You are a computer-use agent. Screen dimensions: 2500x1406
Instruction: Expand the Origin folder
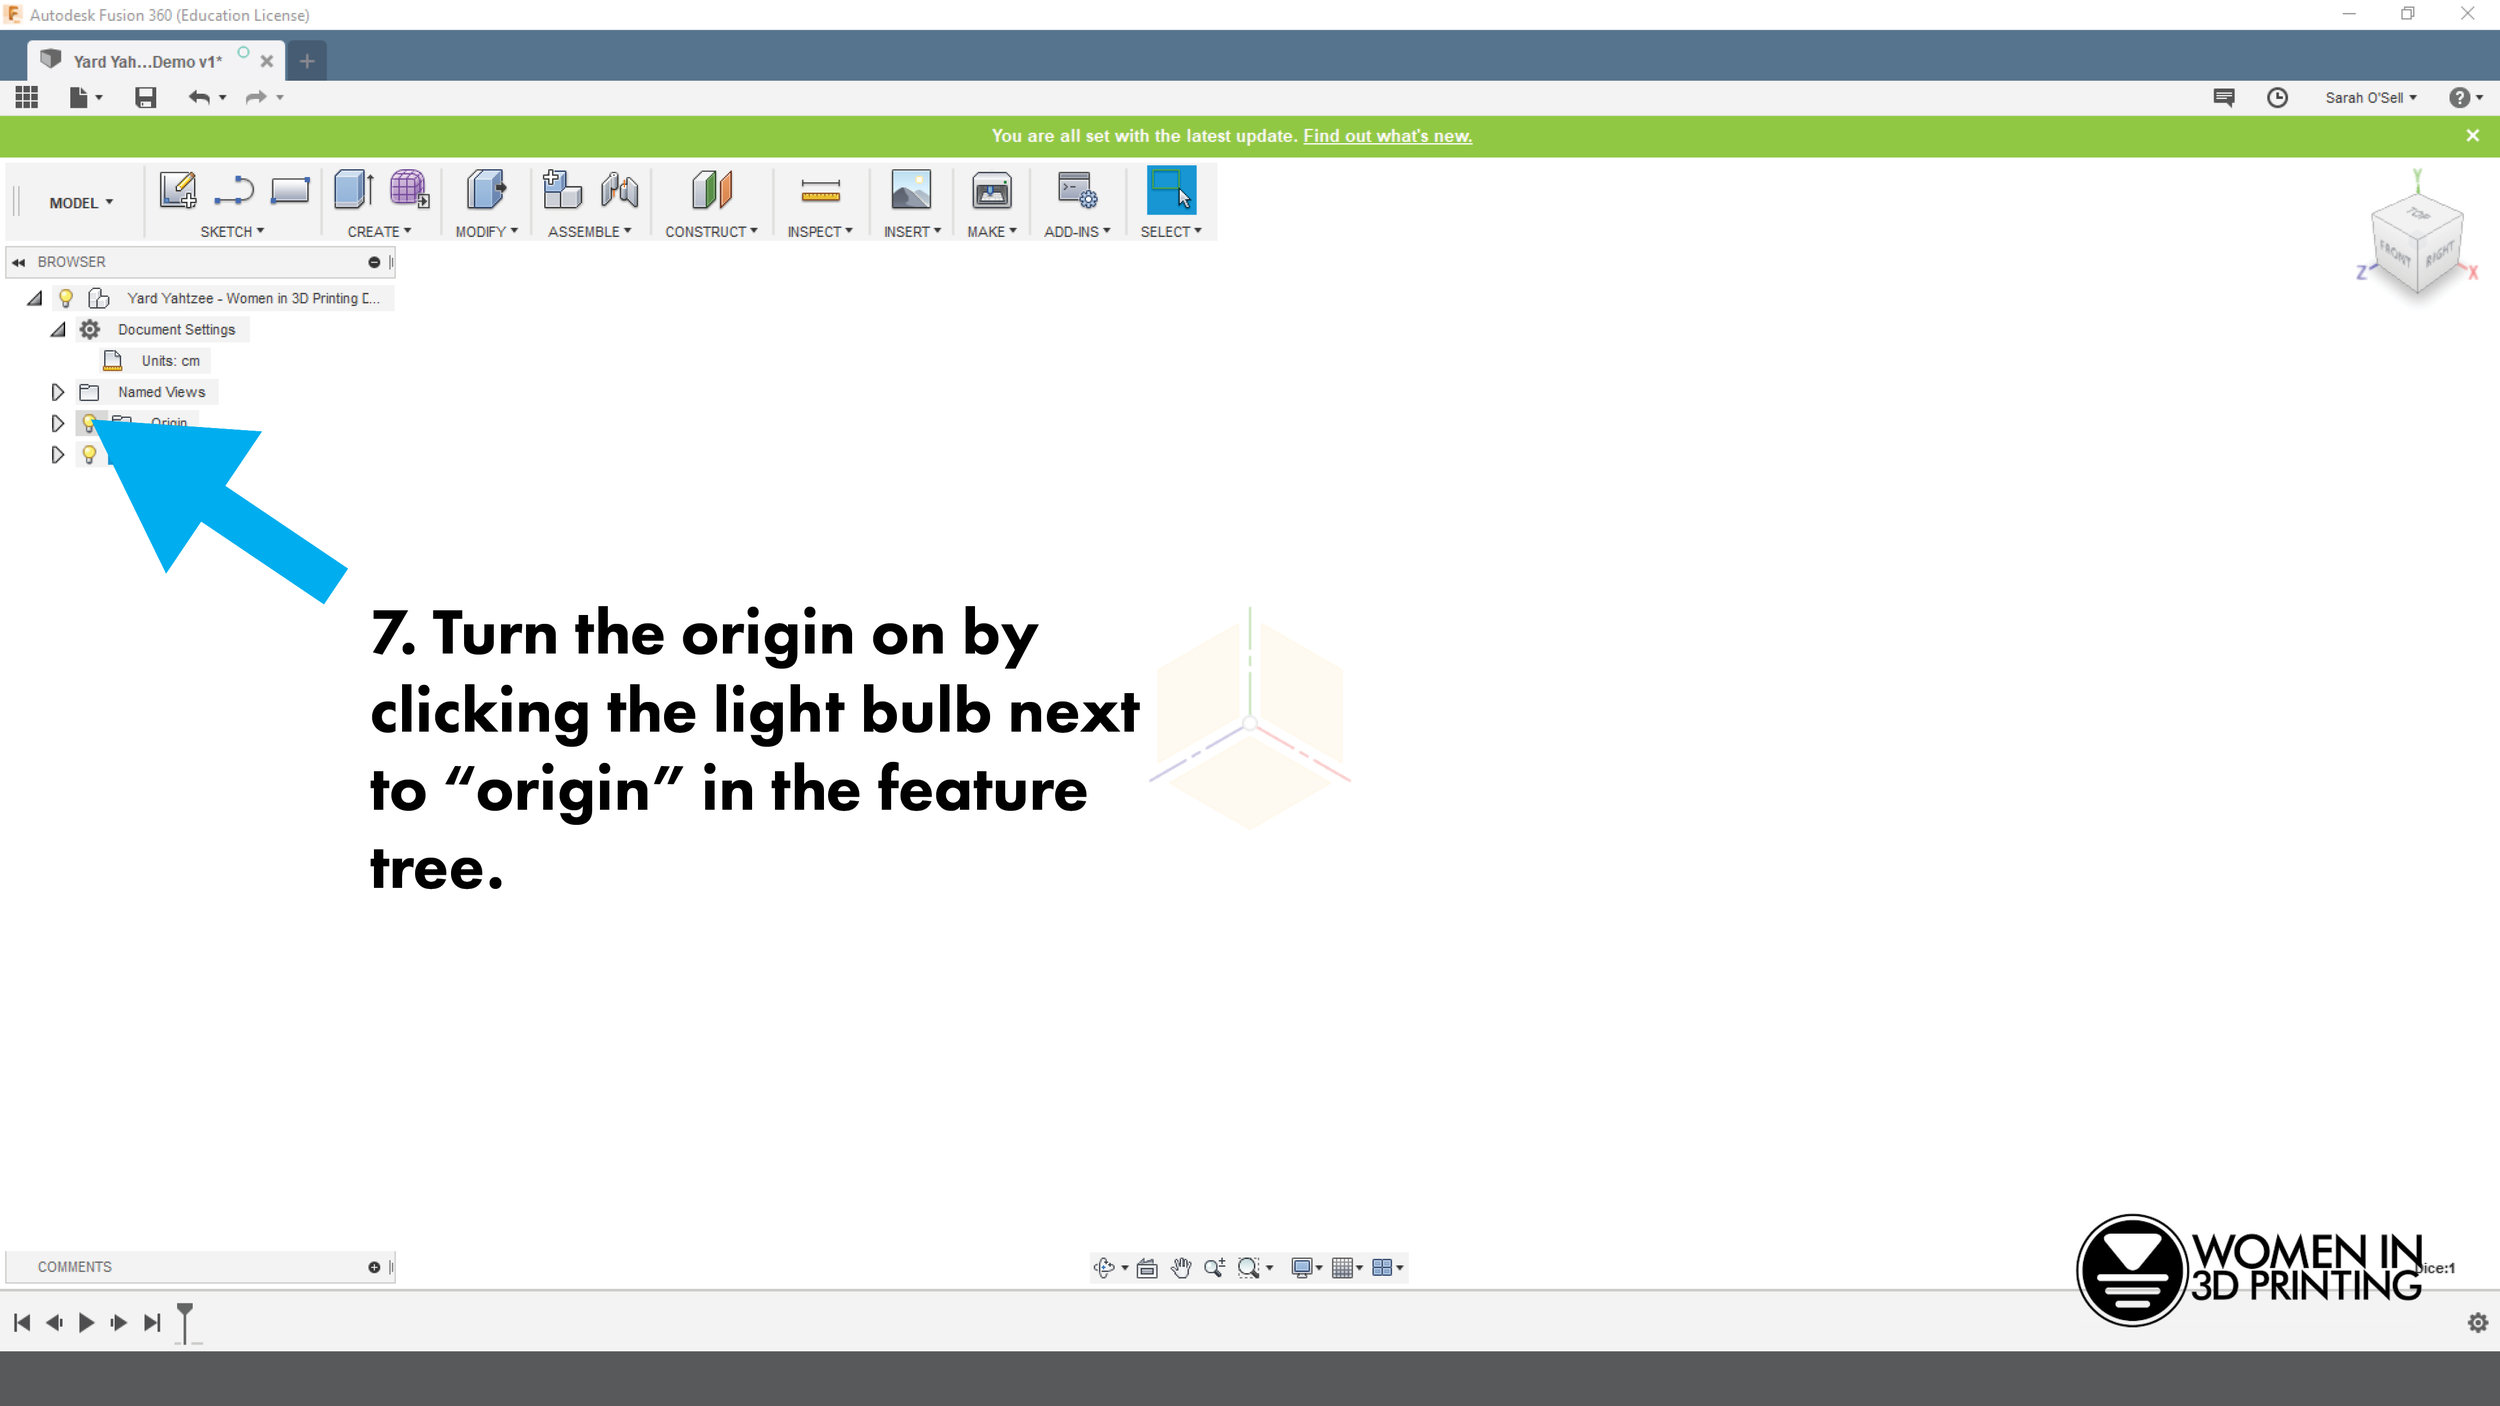(57, 423)
